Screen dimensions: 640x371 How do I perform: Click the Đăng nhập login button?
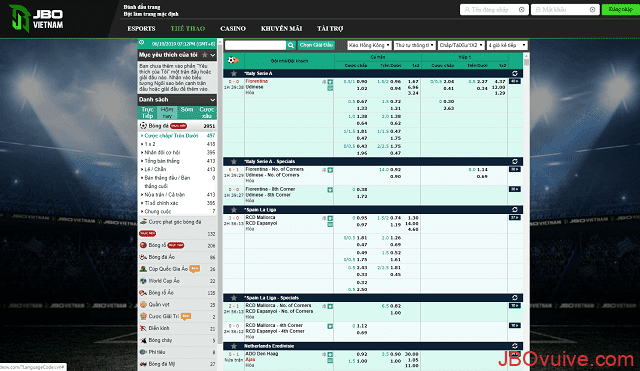point(620,9)
